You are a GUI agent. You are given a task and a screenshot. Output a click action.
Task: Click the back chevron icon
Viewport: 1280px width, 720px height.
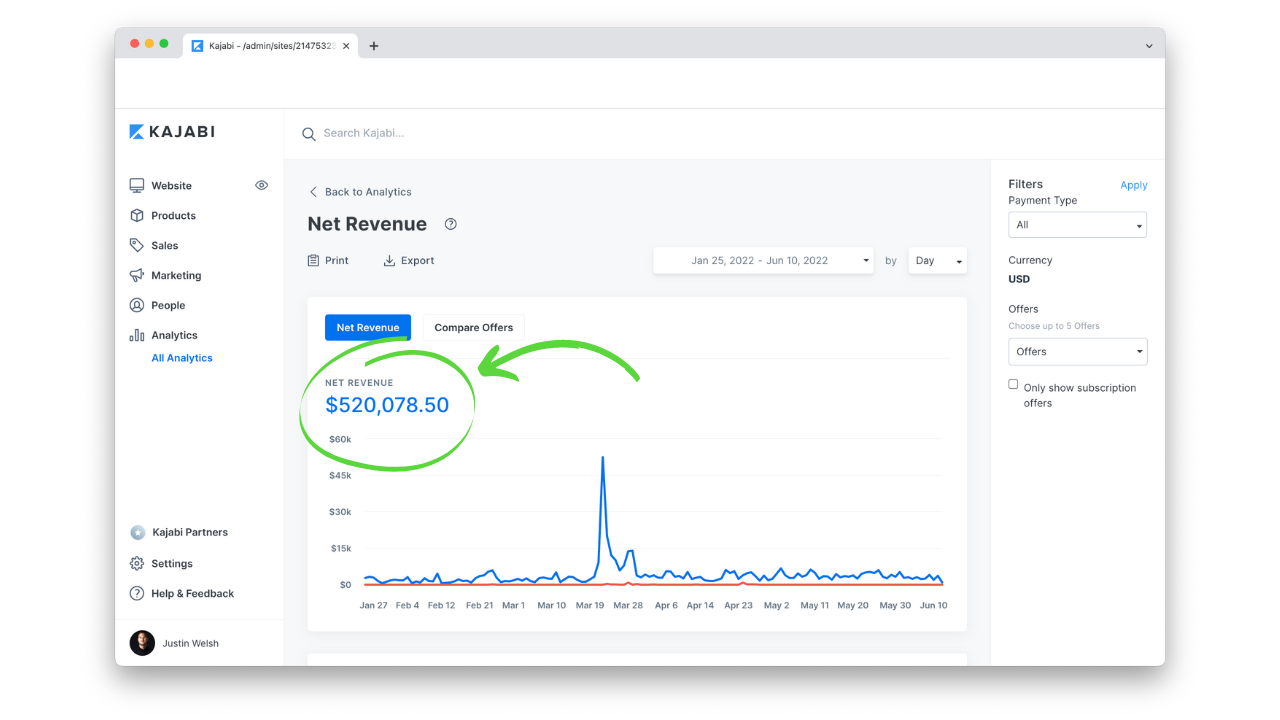[313, 192]
